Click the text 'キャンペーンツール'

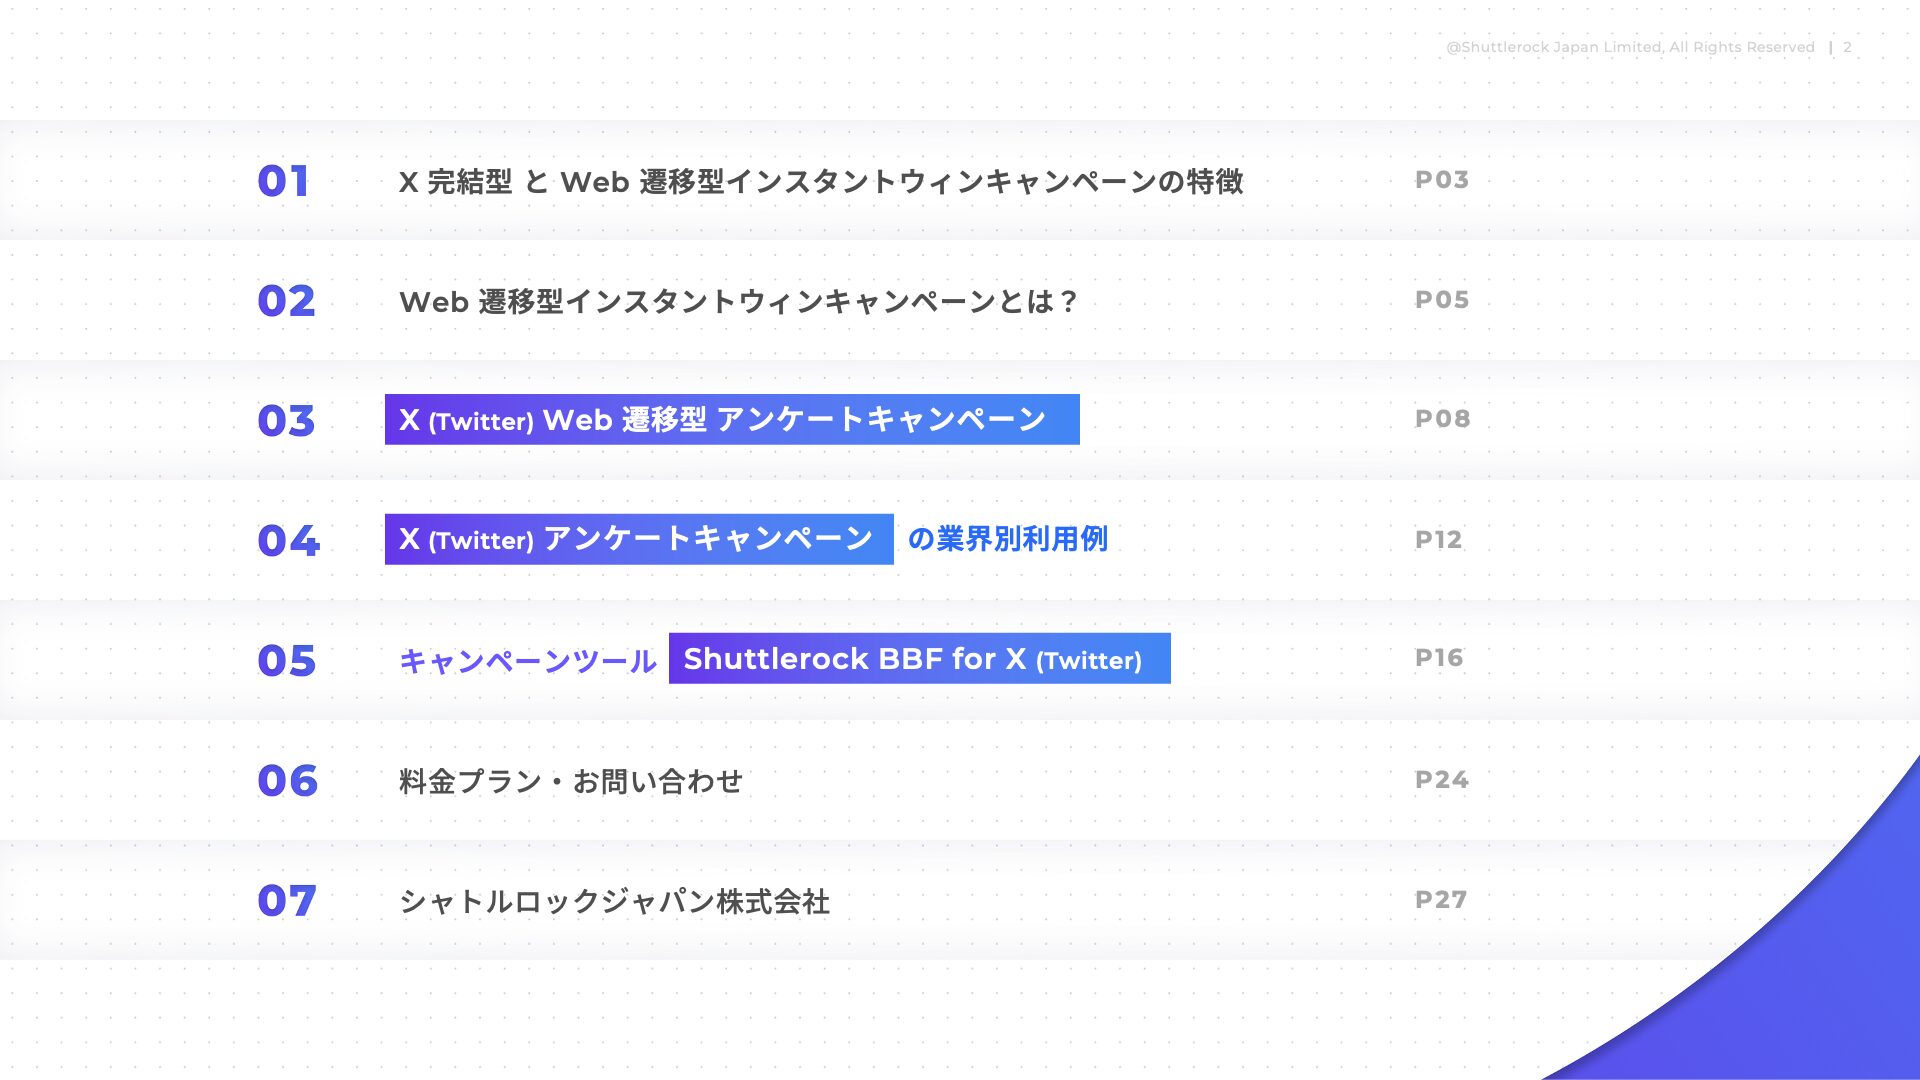[528, 661]
